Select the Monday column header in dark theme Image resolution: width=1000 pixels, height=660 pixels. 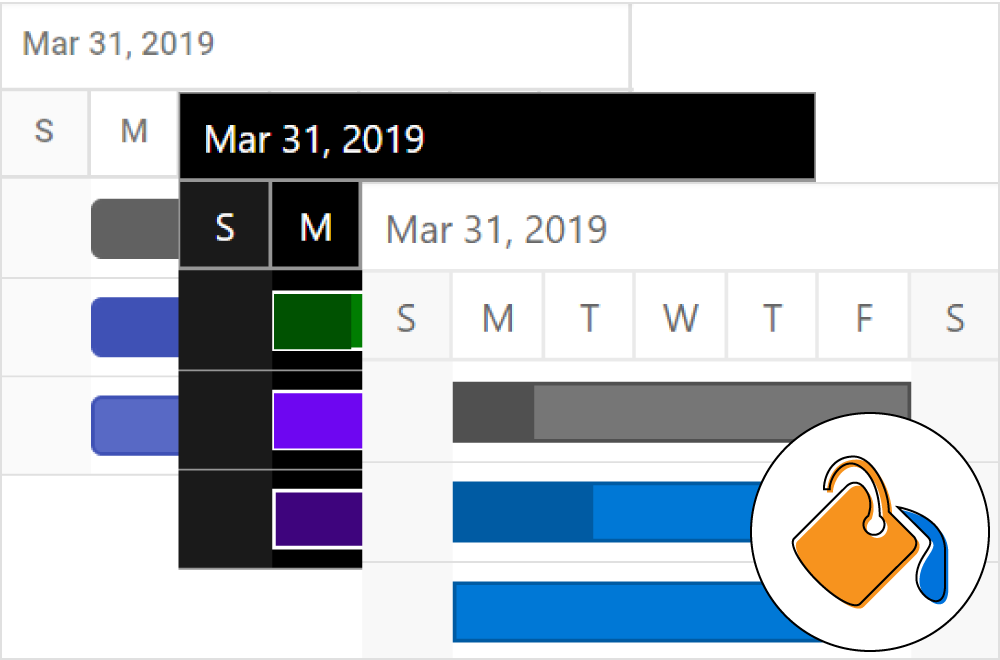[x=316, y=226]
